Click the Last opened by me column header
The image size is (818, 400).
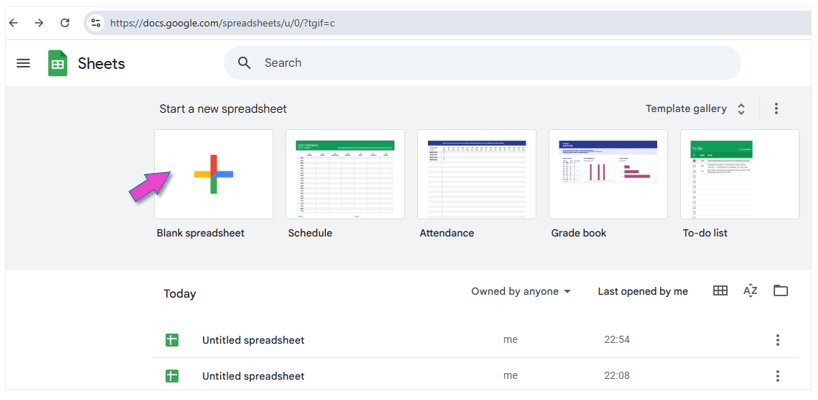[643, 292]
